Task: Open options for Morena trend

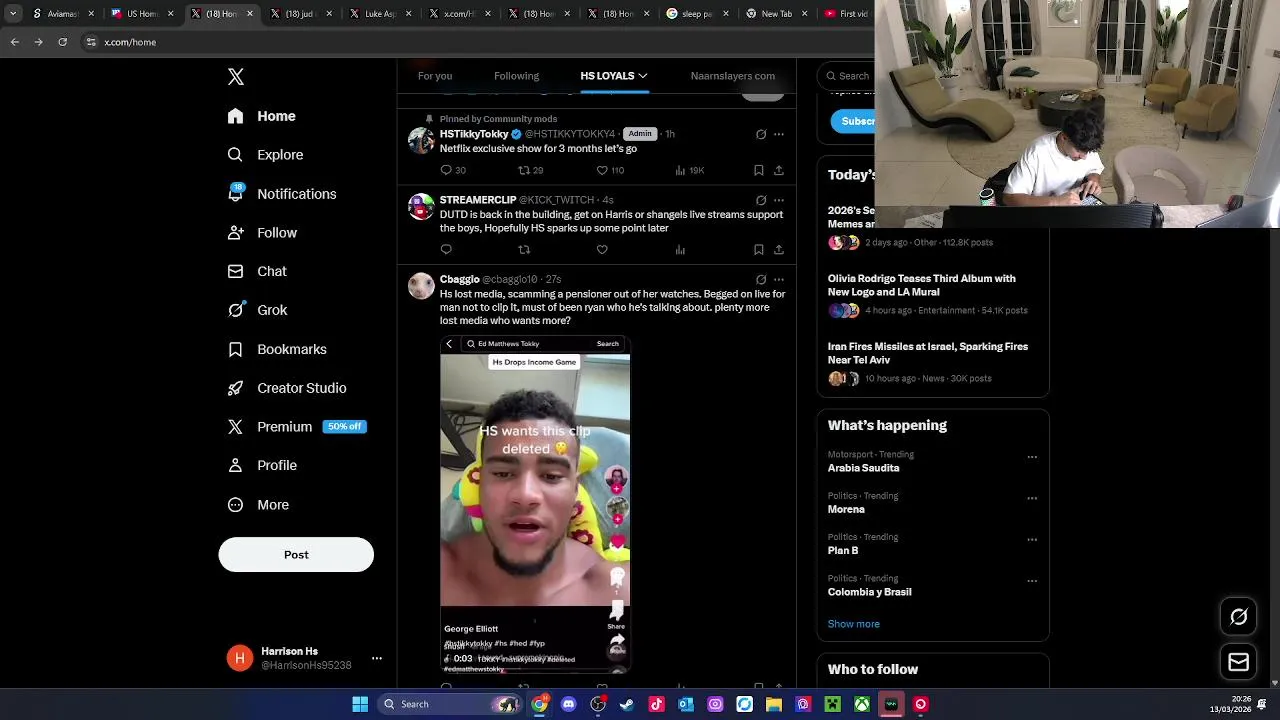Action: (1032, 498)
